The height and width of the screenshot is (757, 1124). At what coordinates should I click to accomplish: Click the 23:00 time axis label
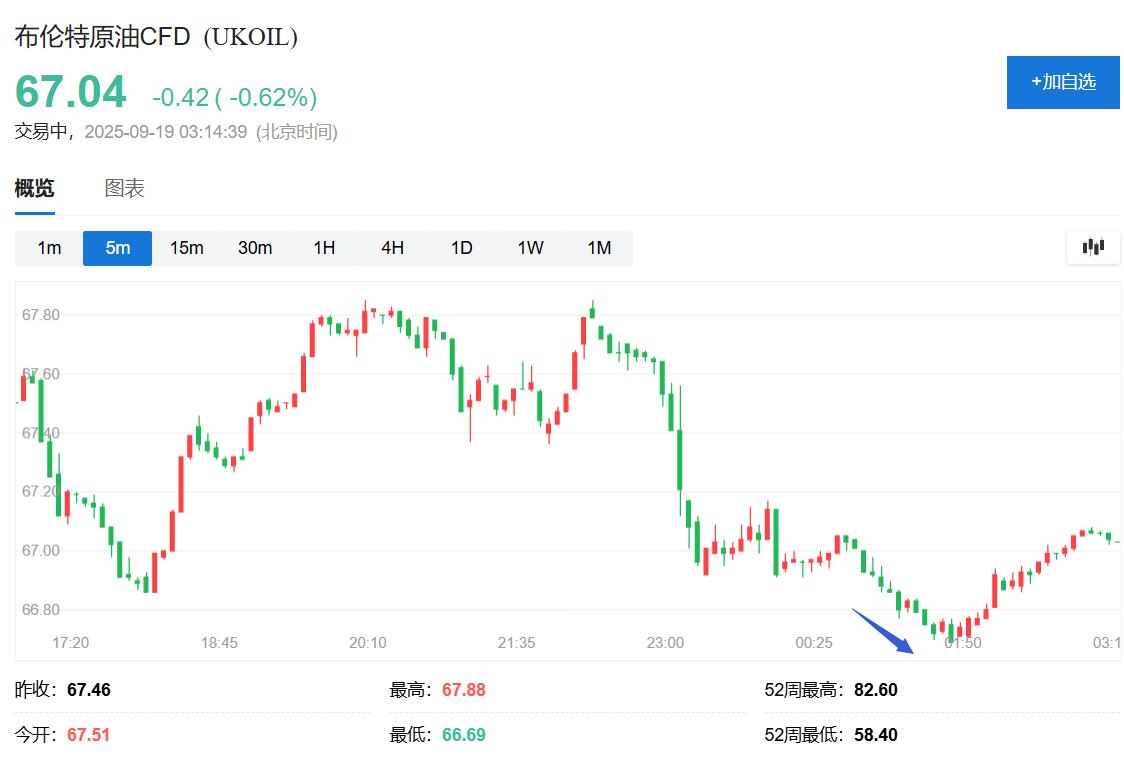(x=665, y=642)
